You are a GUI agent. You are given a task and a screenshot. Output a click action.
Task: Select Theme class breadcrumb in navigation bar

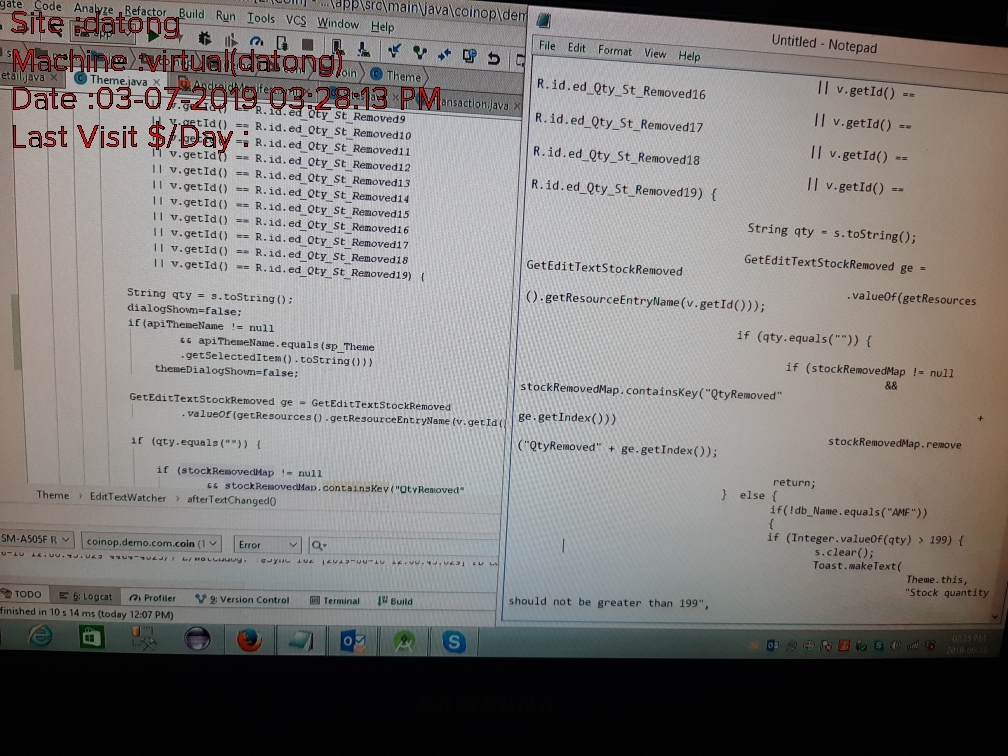coord(395,76)
